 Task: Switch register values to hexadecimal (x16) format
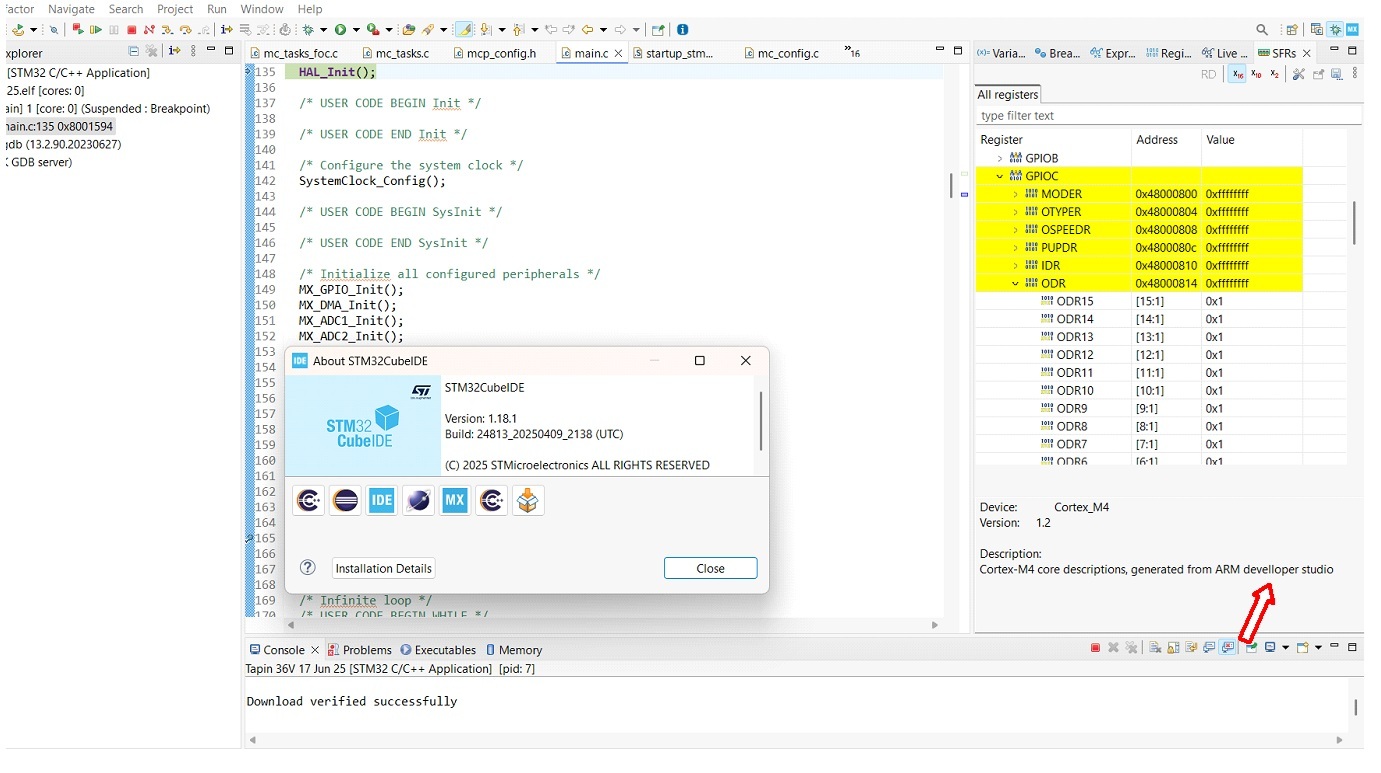1238,74
